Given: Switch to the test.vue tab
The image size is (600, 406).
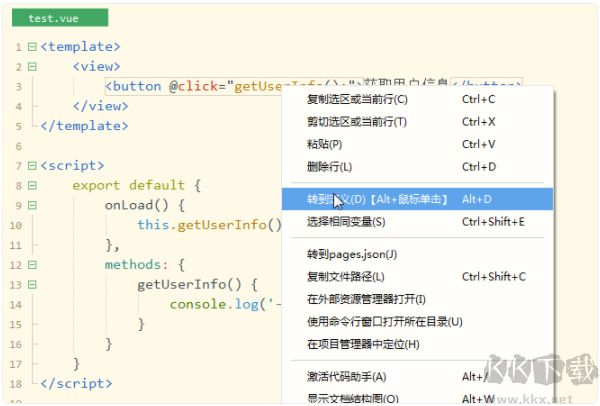Looking at the screenshot, I should point(55,18).
